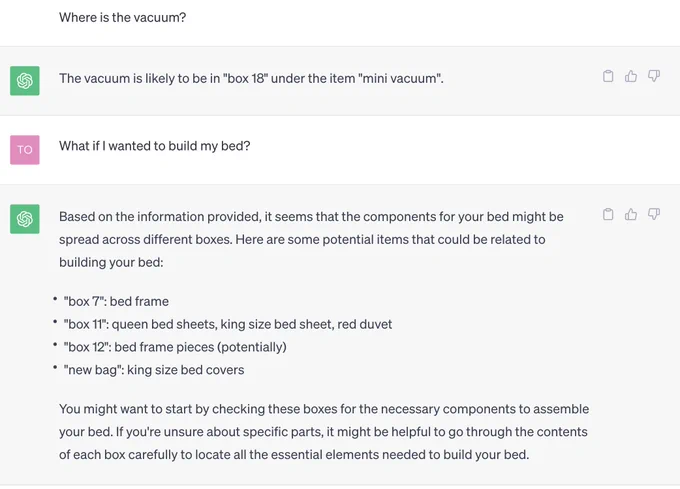
Task: Click the pink TO user avatar
Action: click(25, 150)
